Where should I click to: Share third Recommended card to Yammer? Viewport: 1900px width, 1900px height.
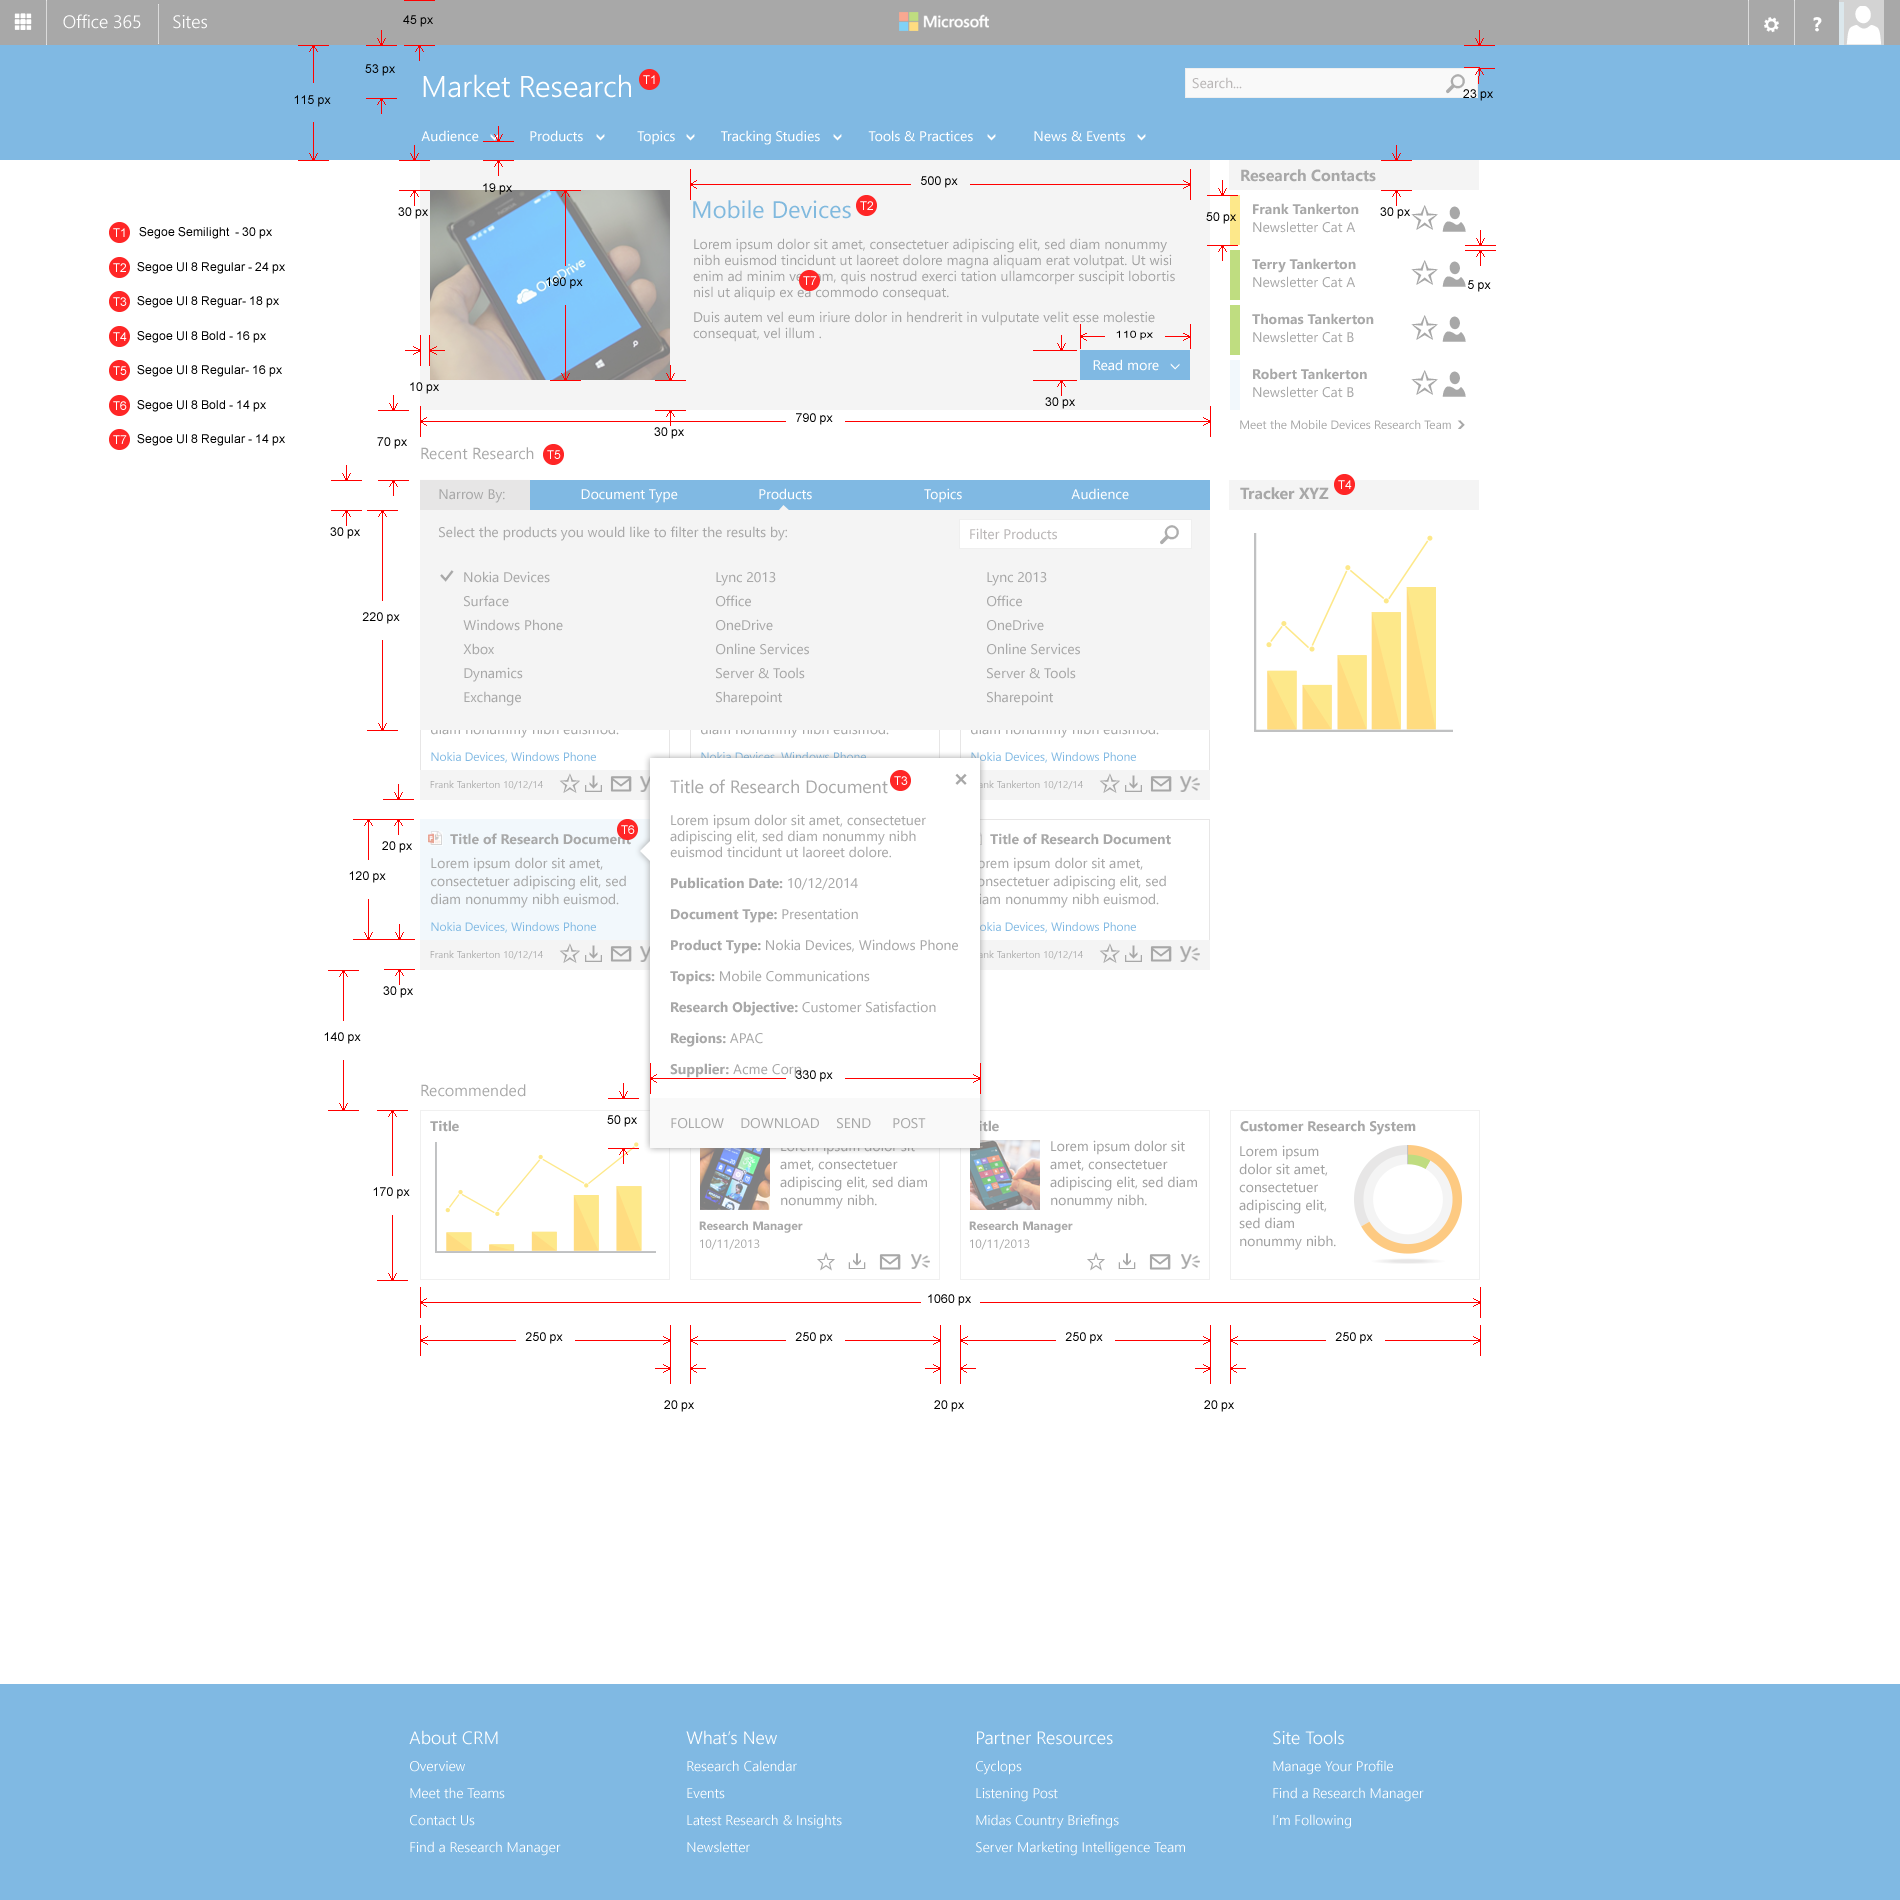1190,1262
